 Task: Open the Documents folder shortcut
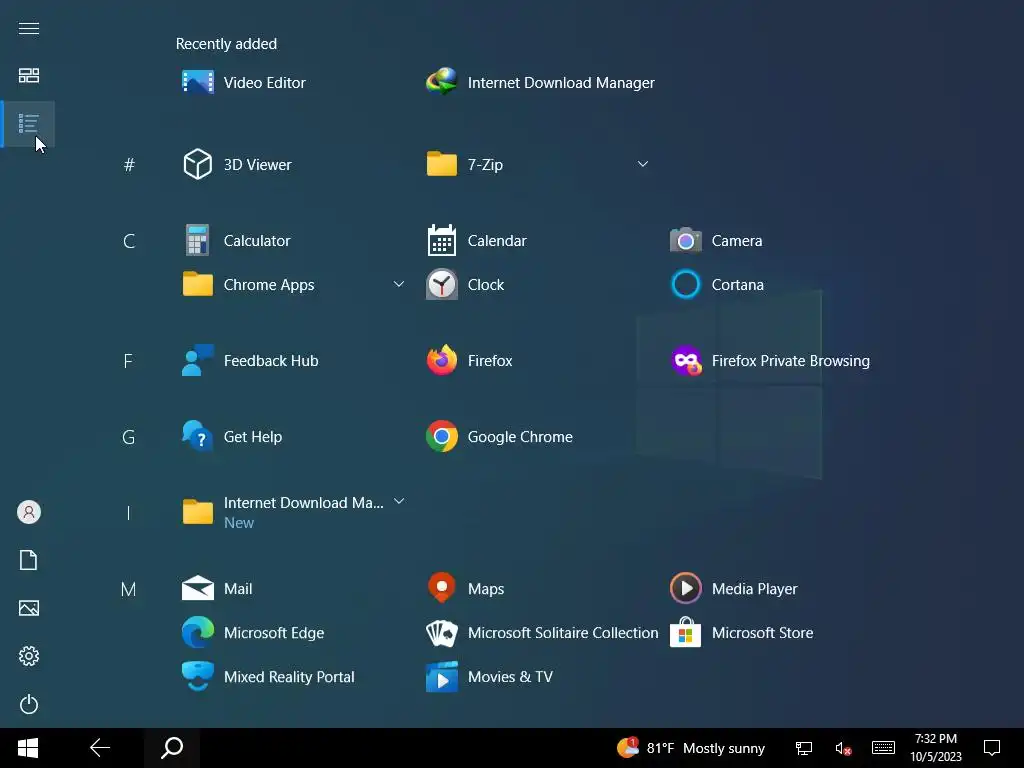pos(29,560)
